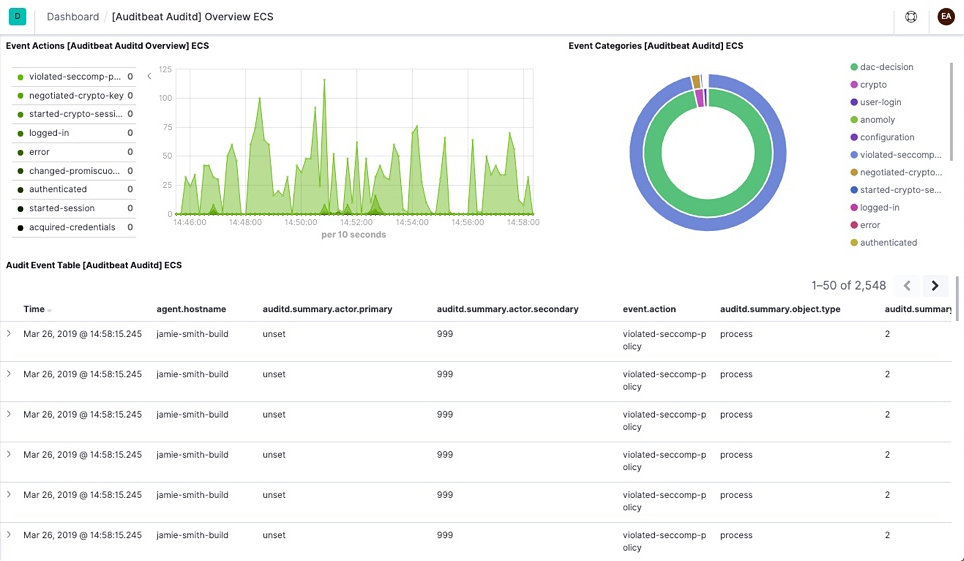Click the Auditbeat Overview ECS breadcrumb
This screenshot has width=964, height=561.
coord(192,17)
